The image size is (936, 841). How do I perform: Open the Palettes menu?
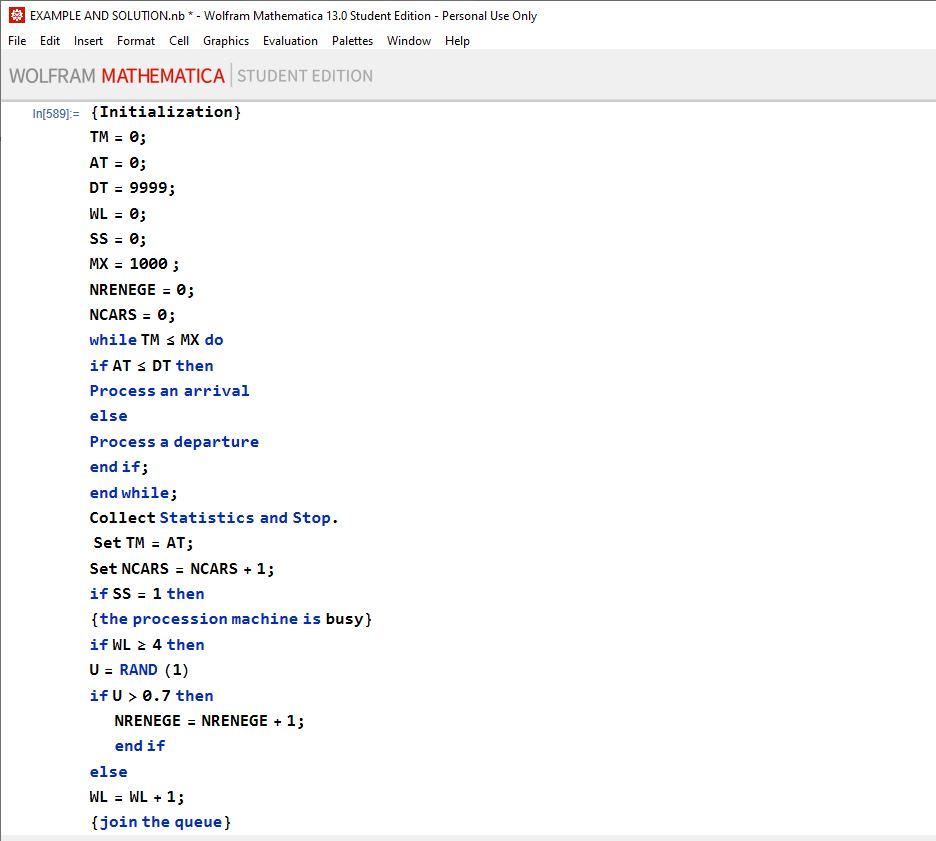[352, 41]
